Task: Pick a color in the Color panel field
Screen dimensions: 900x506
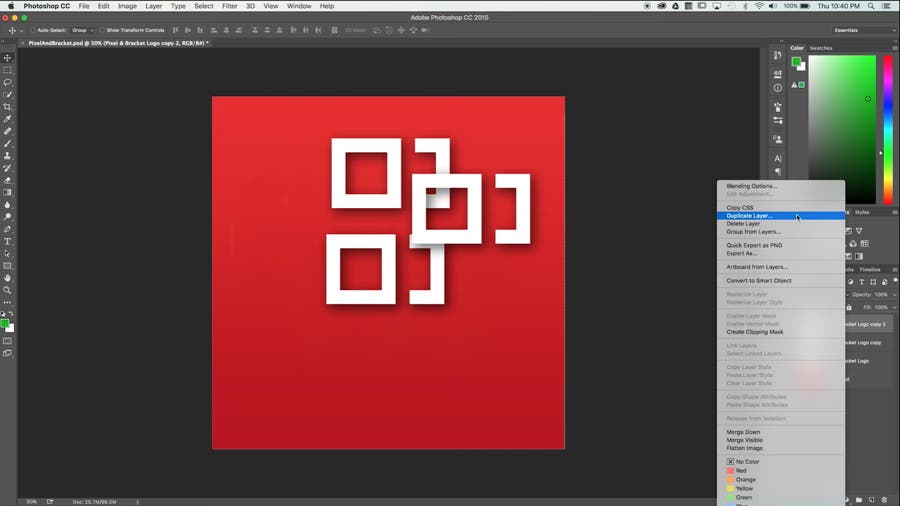Action: click(x=842, y=130)
